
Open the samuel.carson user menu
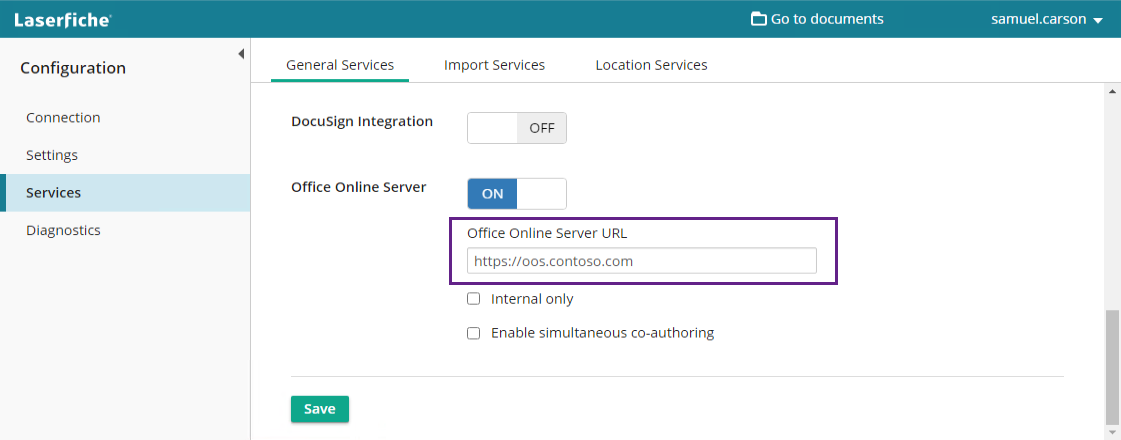click(1047, 19)
